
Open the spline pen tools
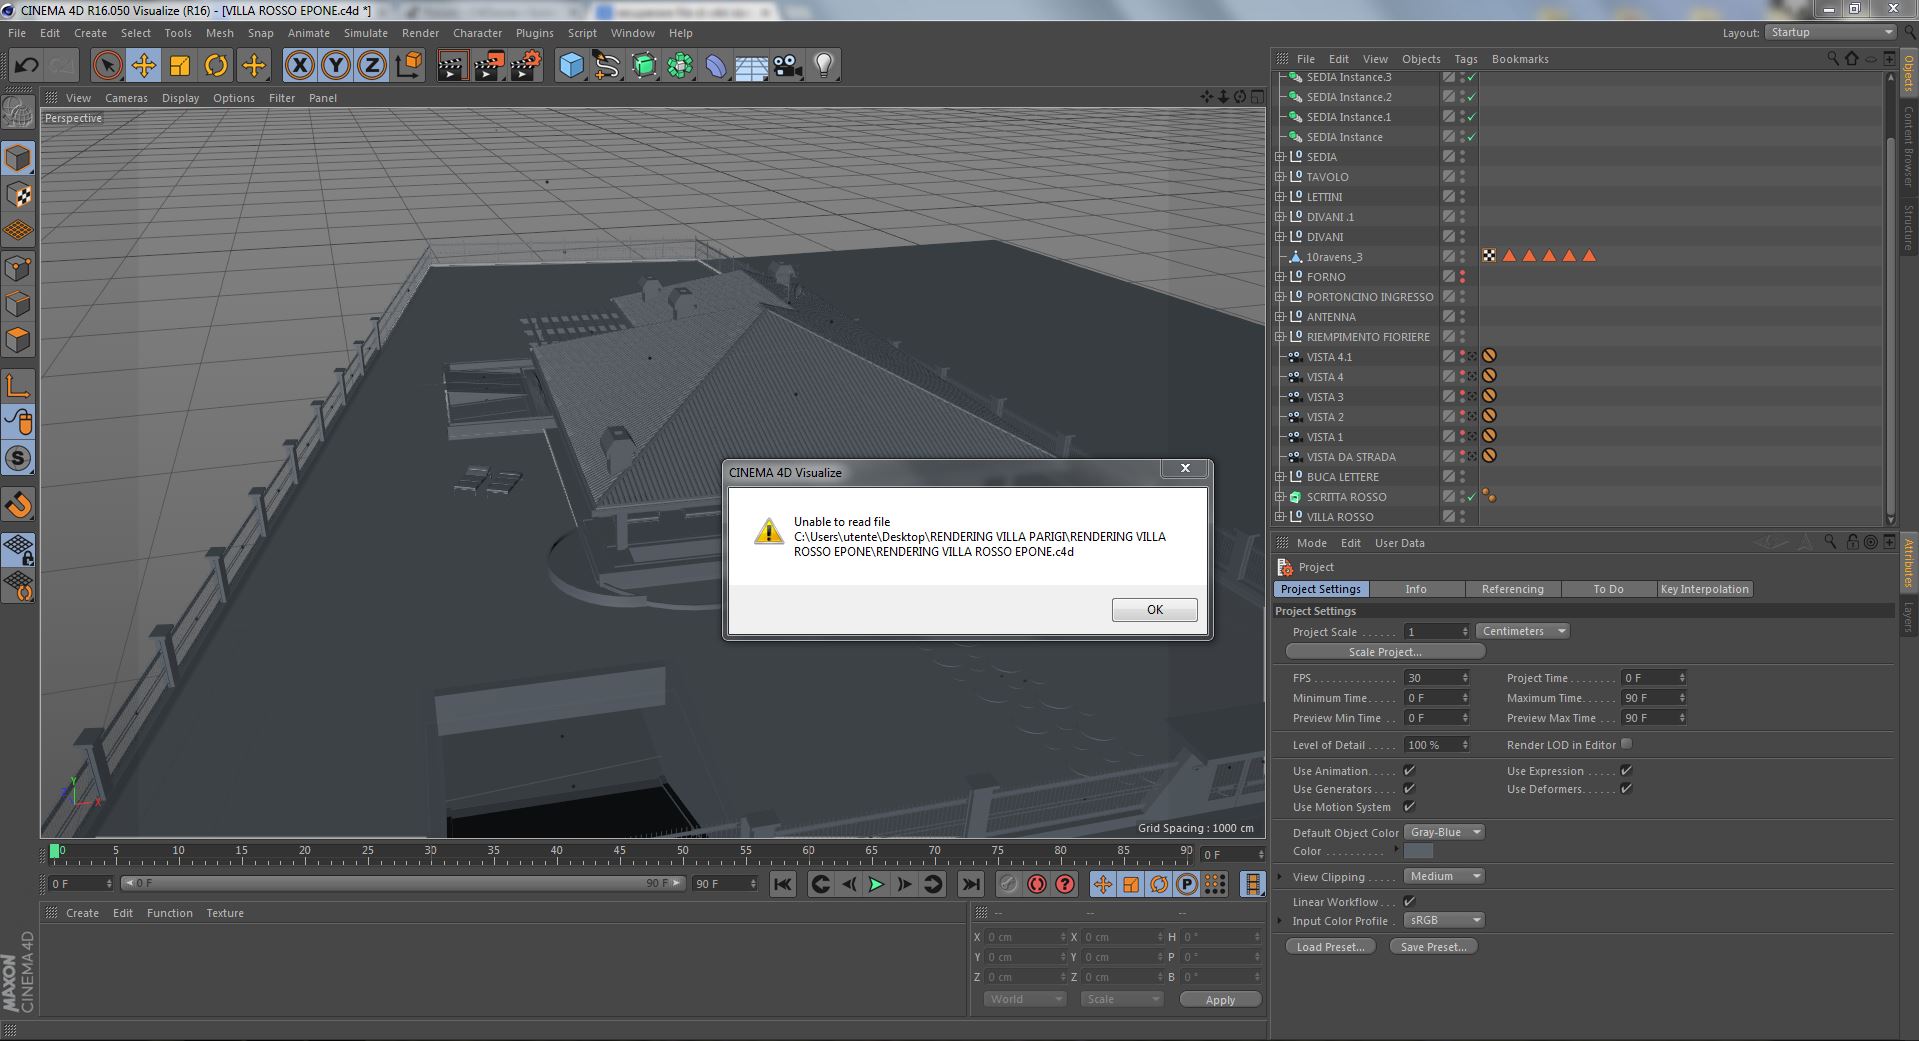(x=607, y=66)
